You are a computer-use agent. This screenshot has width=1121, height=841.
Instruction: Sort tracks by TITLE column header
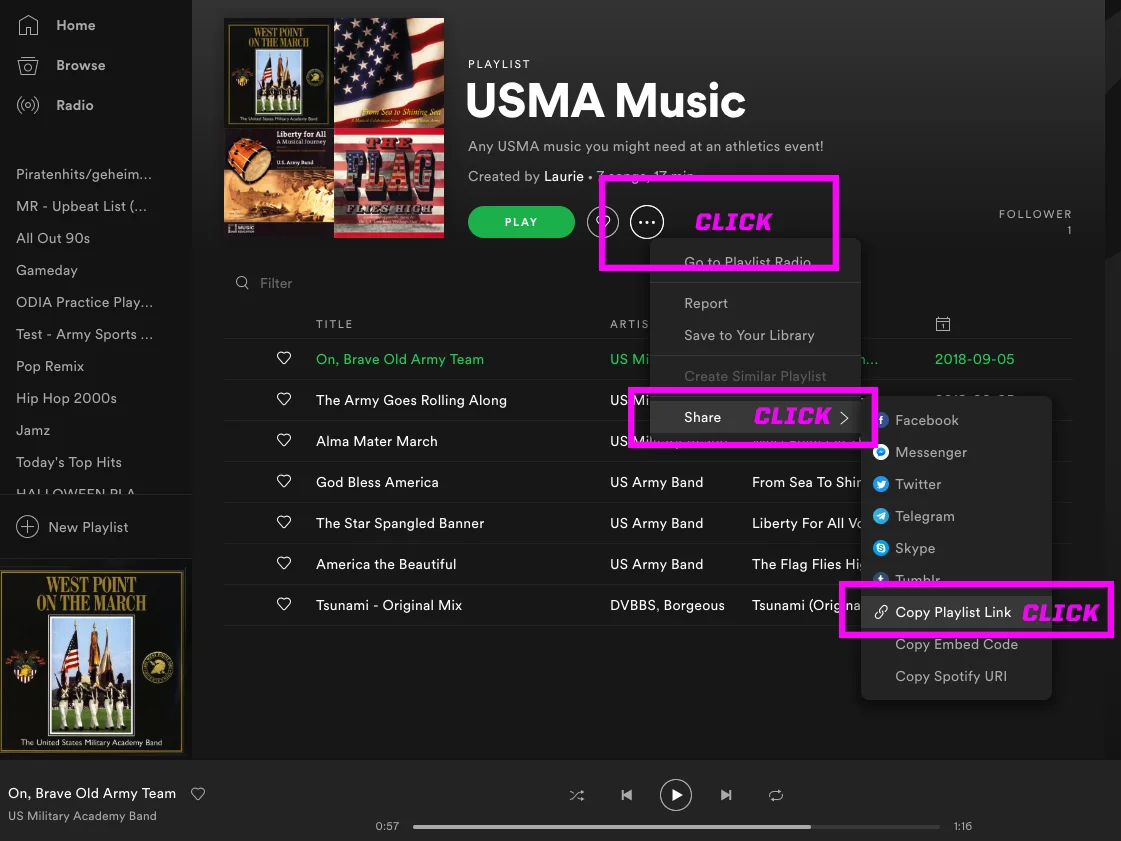point(334,324)
